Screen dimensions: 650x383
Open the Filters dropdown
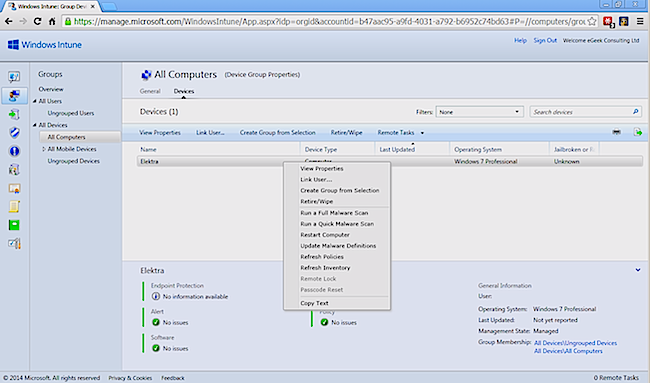click(x=479, y=112)
